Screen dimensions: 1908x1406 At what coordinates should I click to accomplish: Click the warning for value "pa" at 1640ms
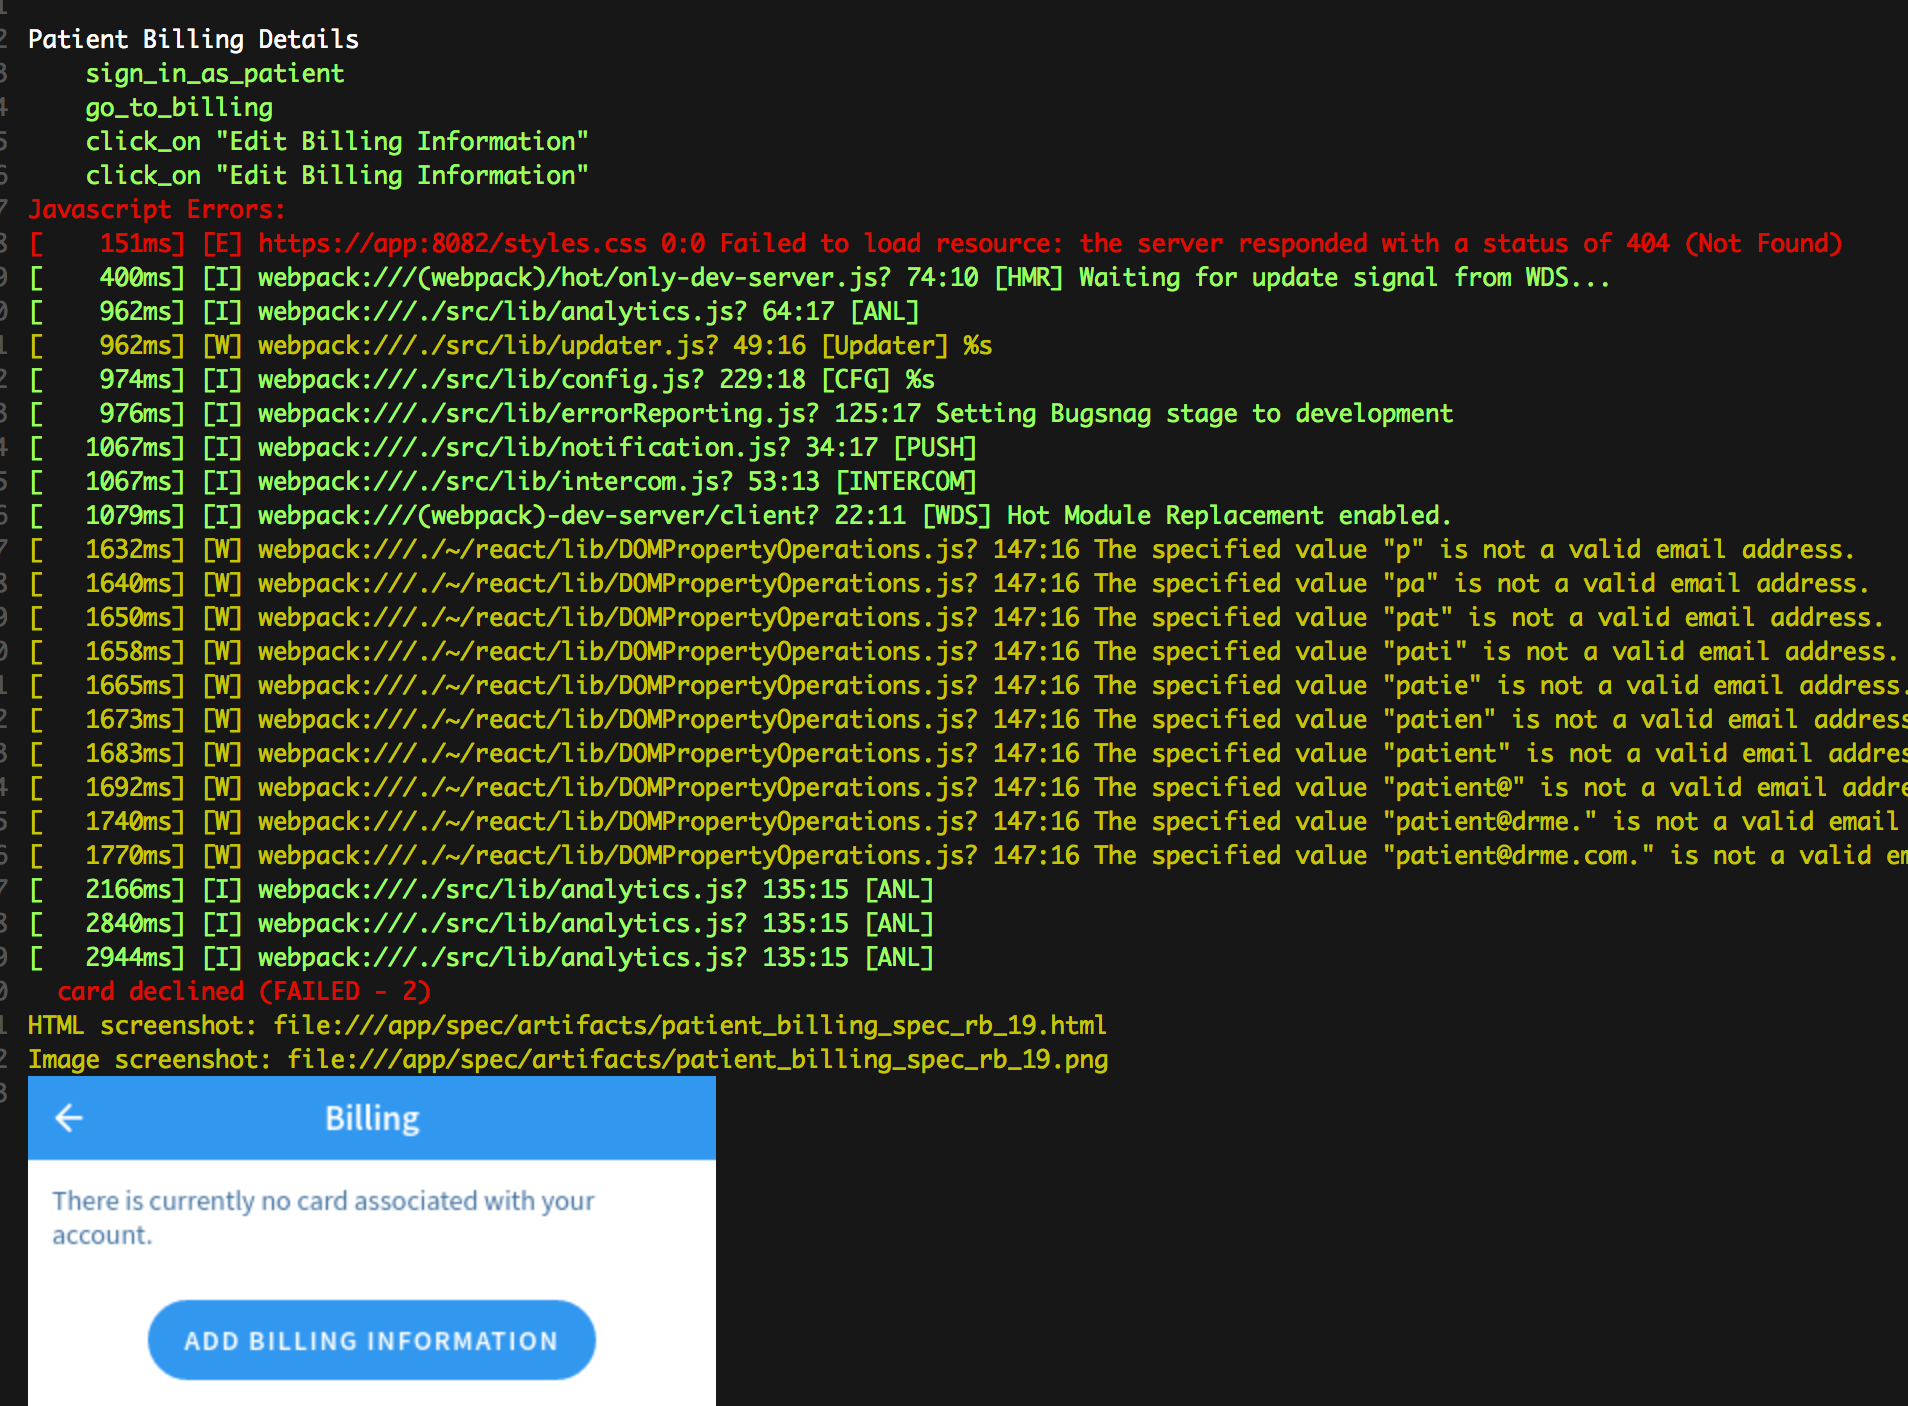[949, 583]
